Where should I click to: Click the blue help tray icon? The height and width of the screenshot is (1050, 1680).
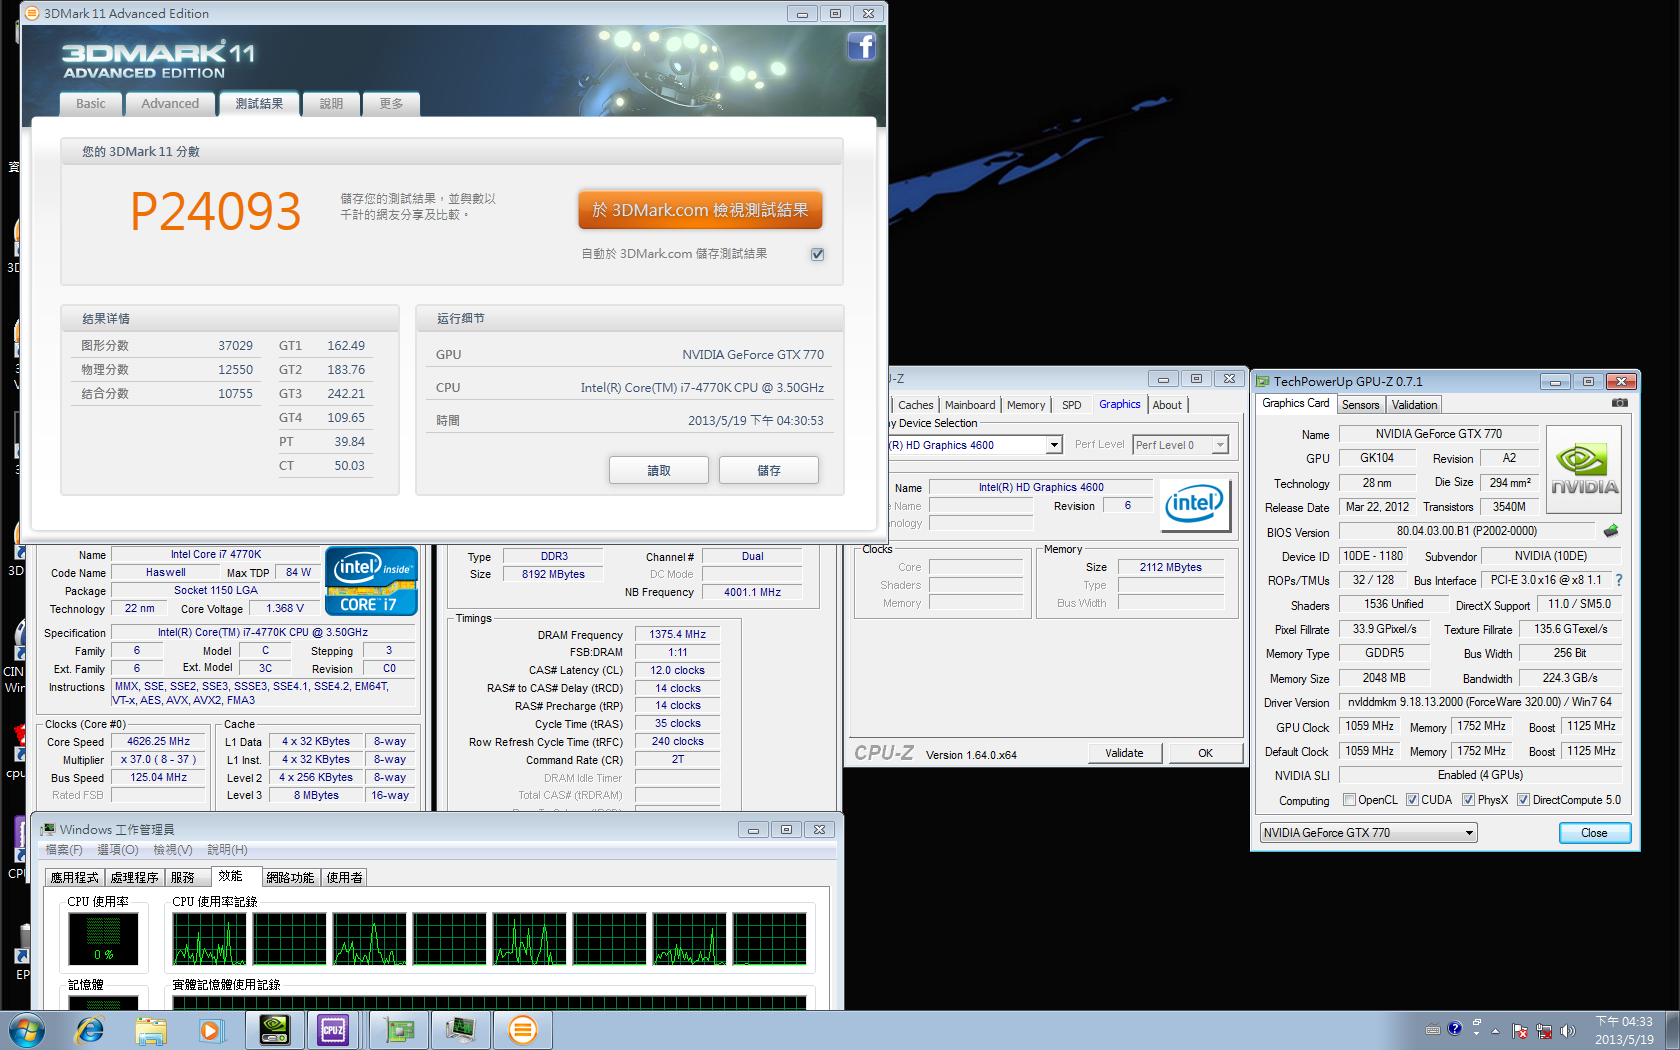point(1455,1028)
